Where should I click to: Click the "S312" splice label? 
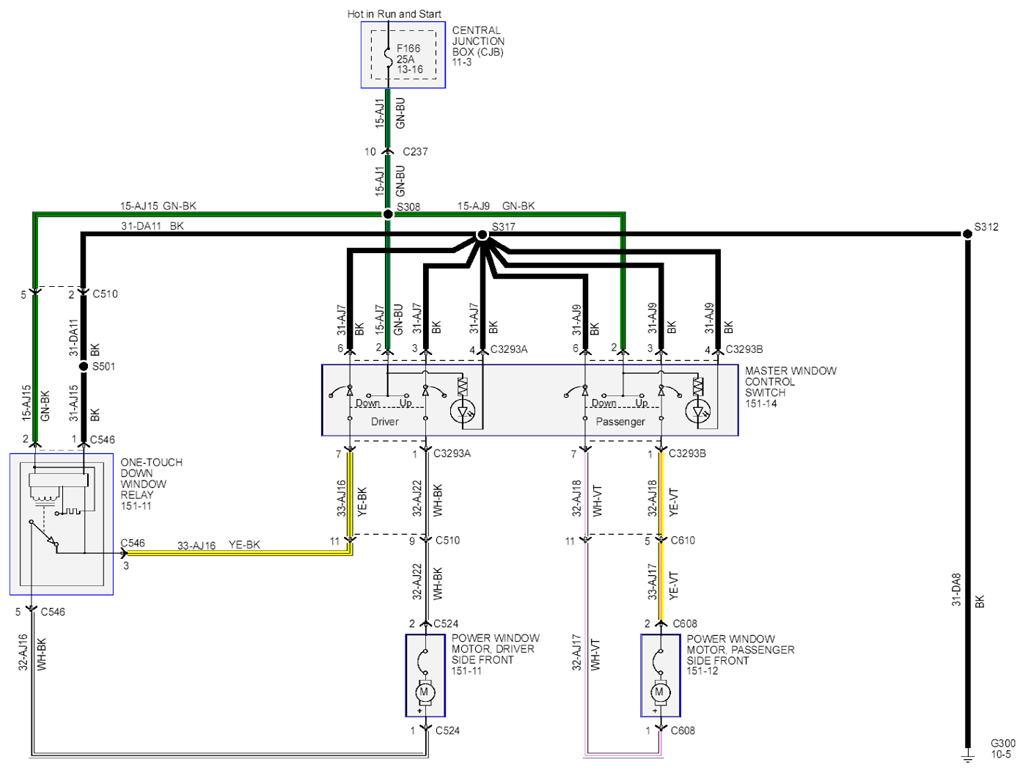point(986,228)
